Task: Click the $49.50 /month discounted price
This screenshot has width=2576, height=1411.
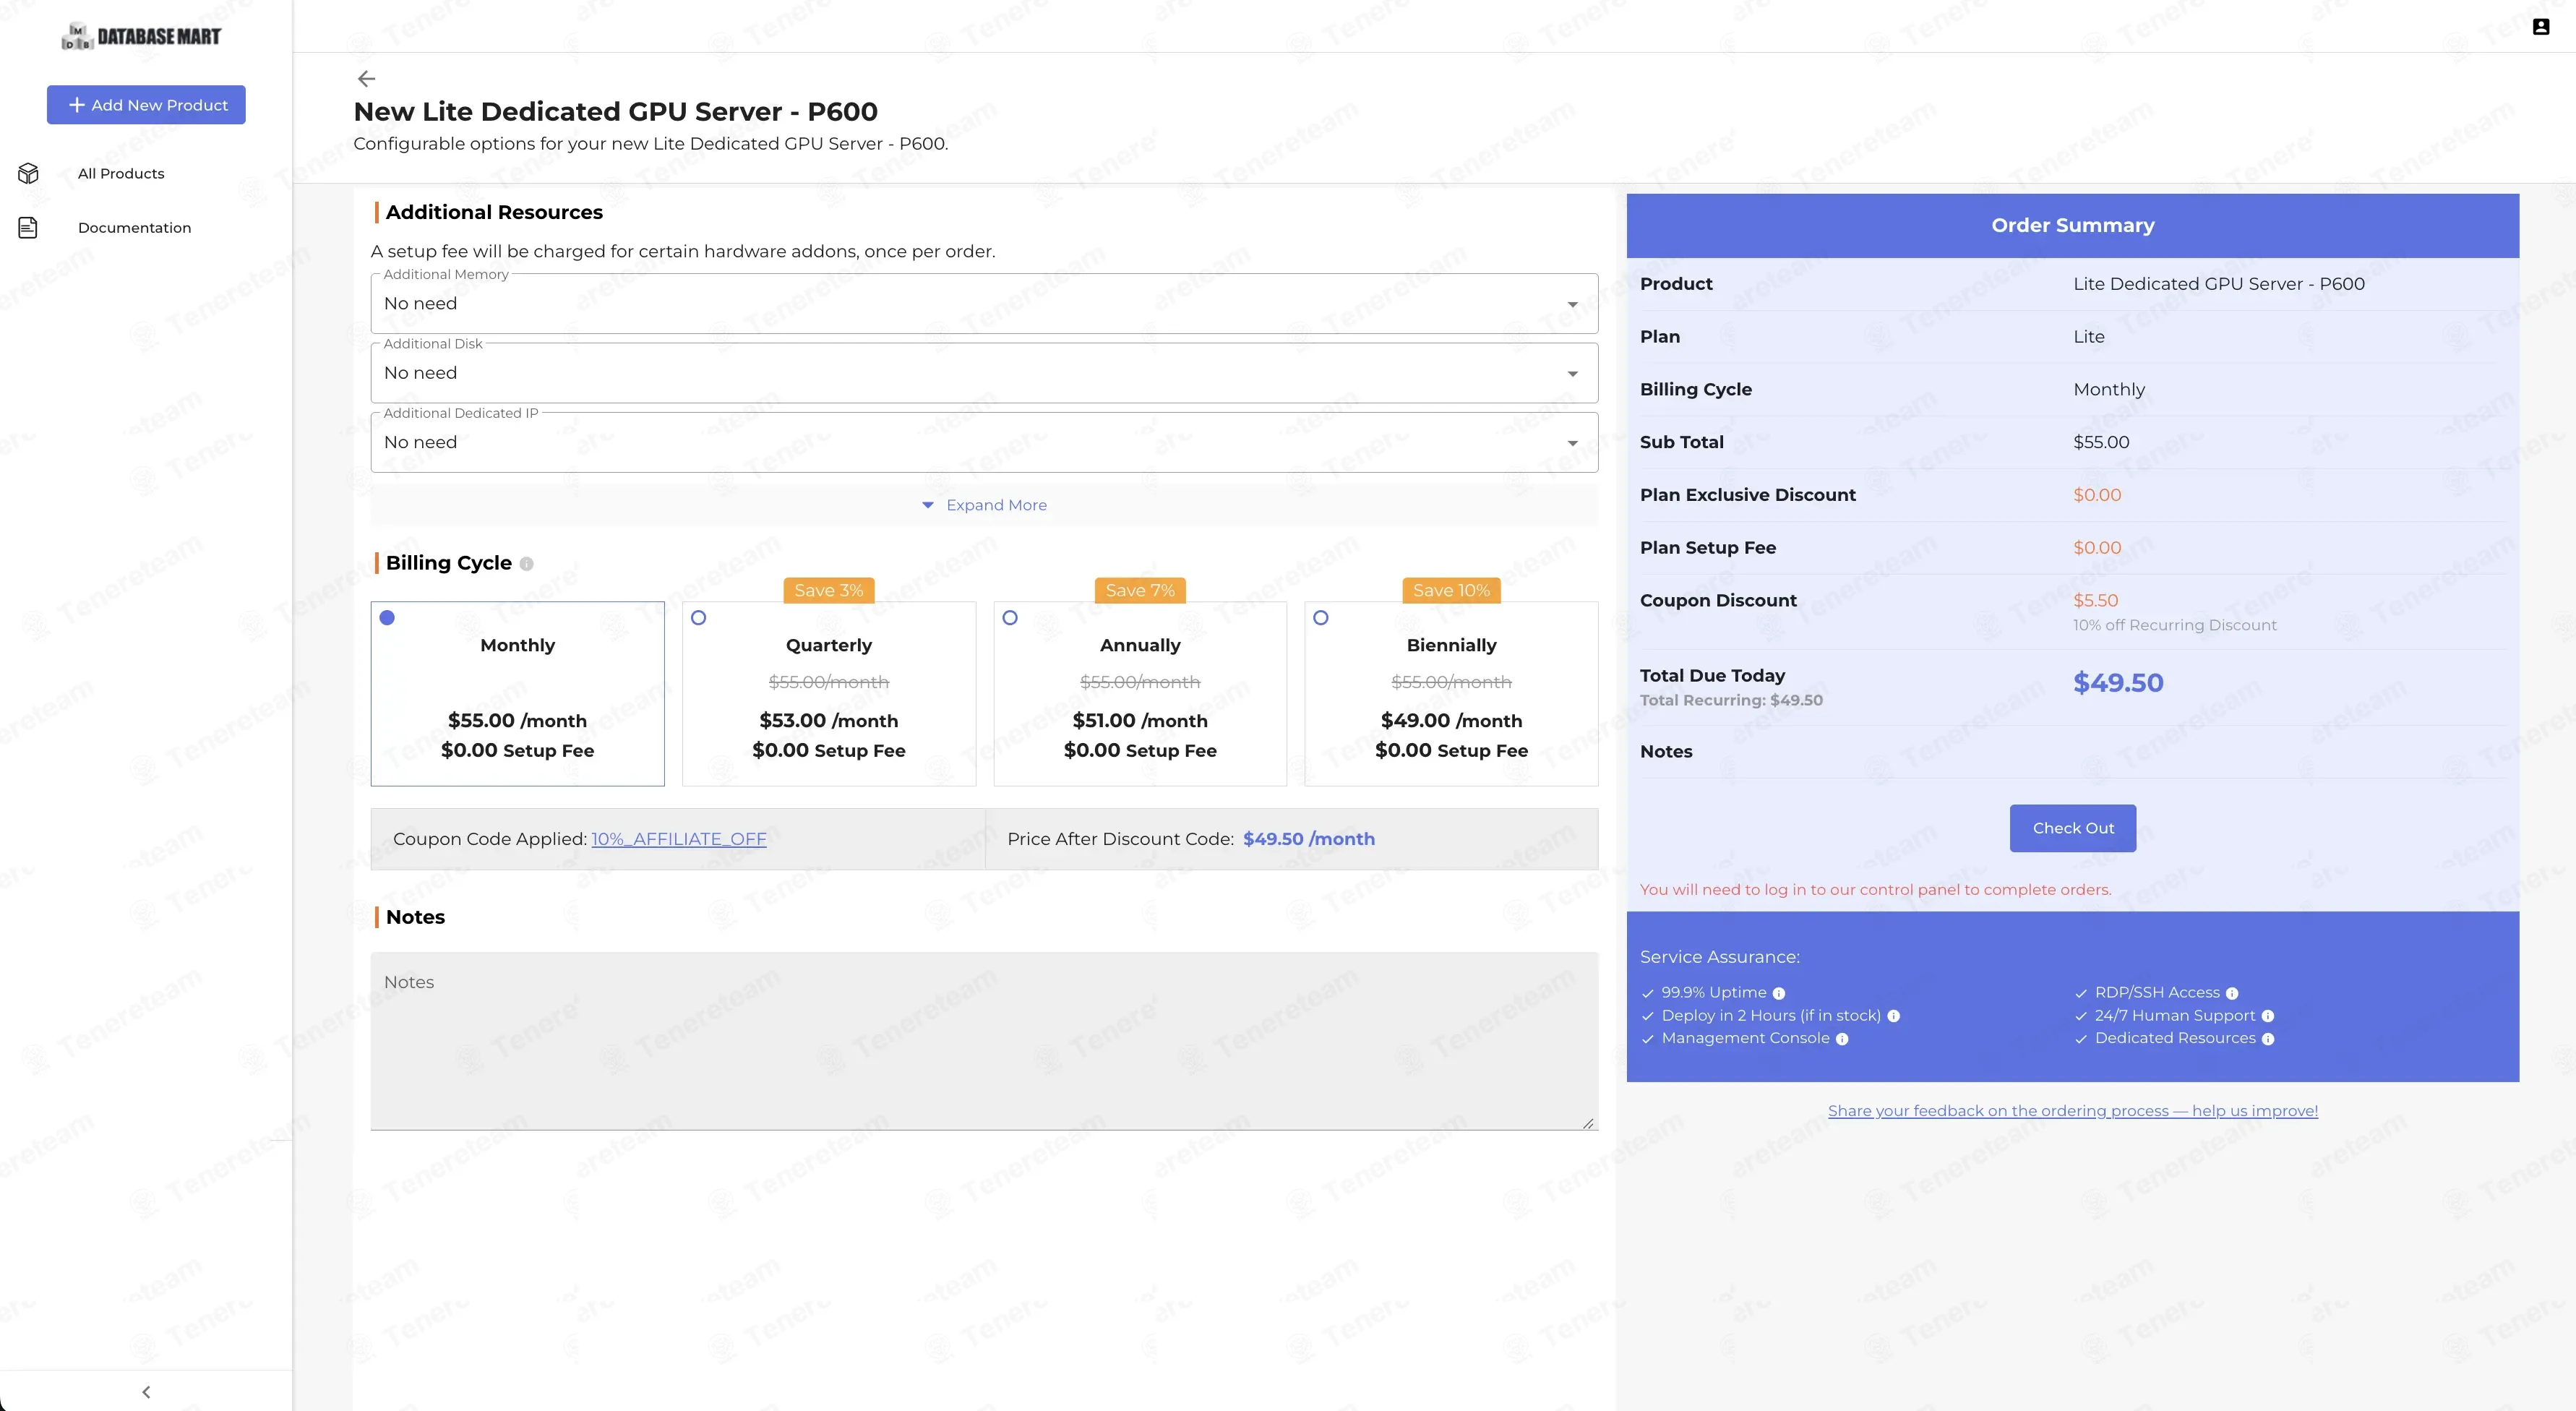Action: pyautogui.click(x=1309, y=839)
